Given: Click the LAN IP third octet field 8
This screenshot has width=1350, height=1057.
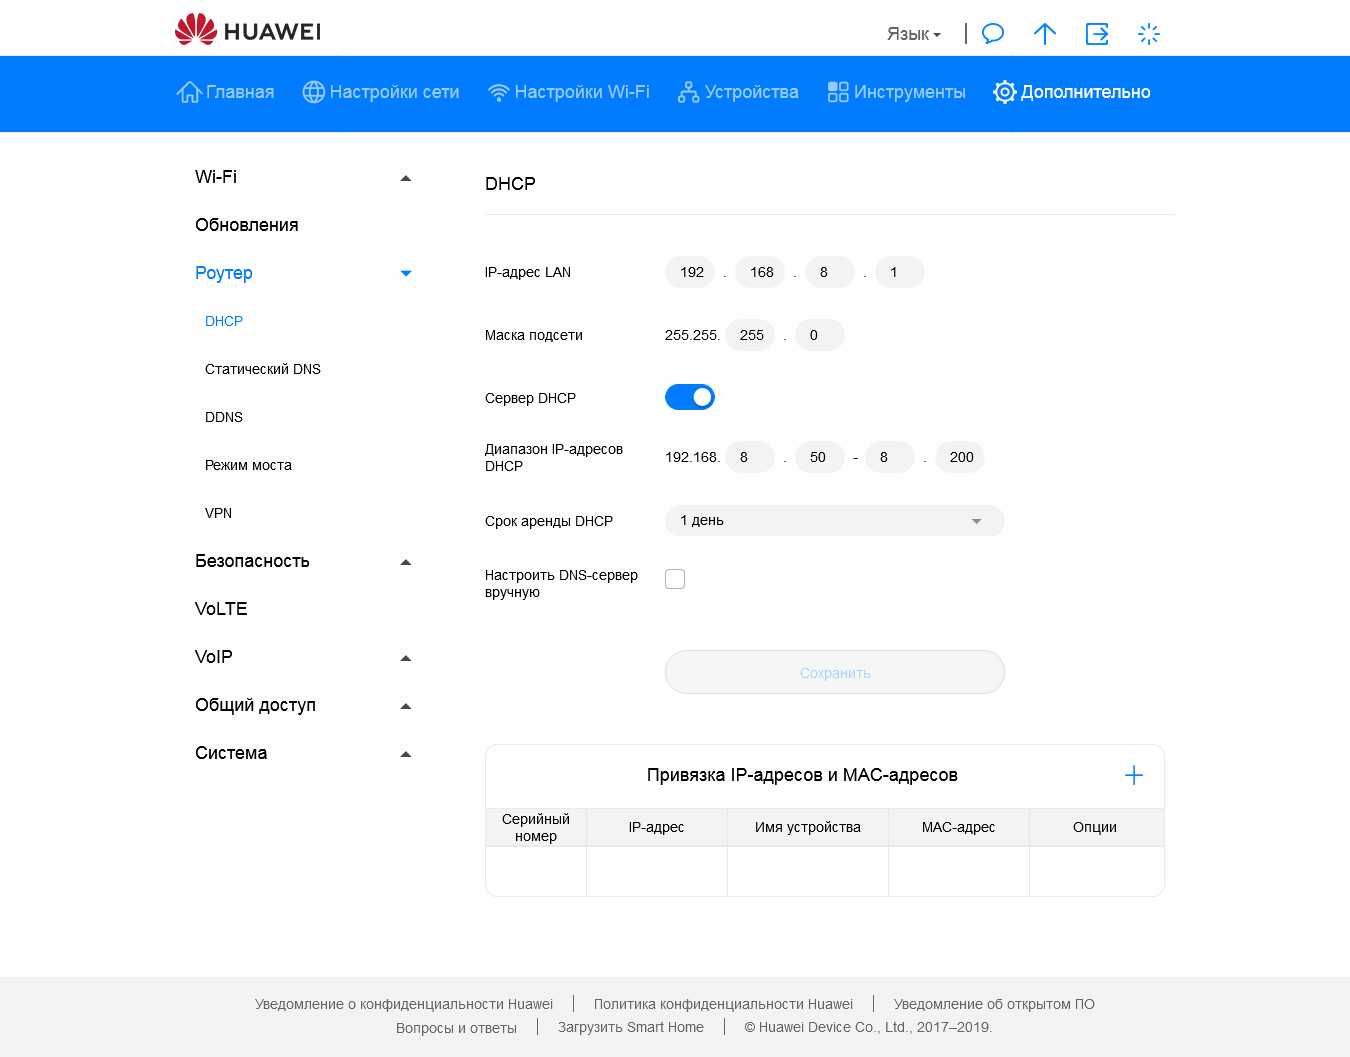Looking at the screenshot, I should click(830, 272).
